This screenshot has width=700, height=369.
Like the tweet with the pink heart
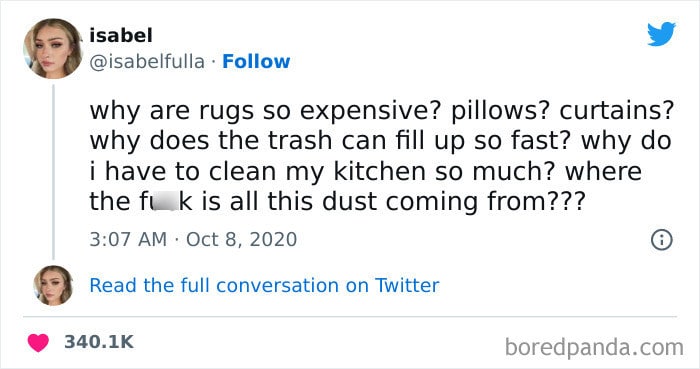(38, 342)
